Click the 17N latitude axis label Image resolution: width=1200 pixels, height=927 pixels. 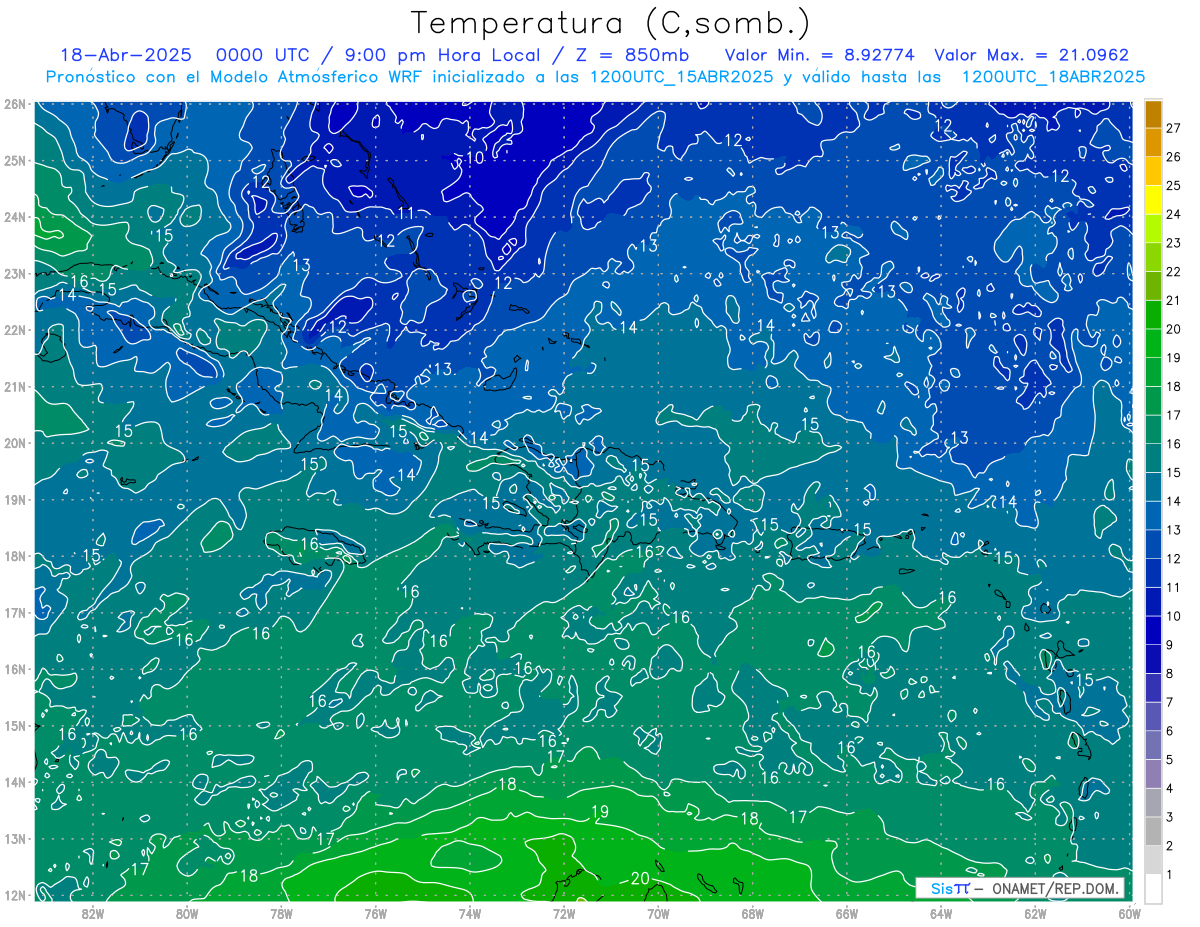coord(15,613)
